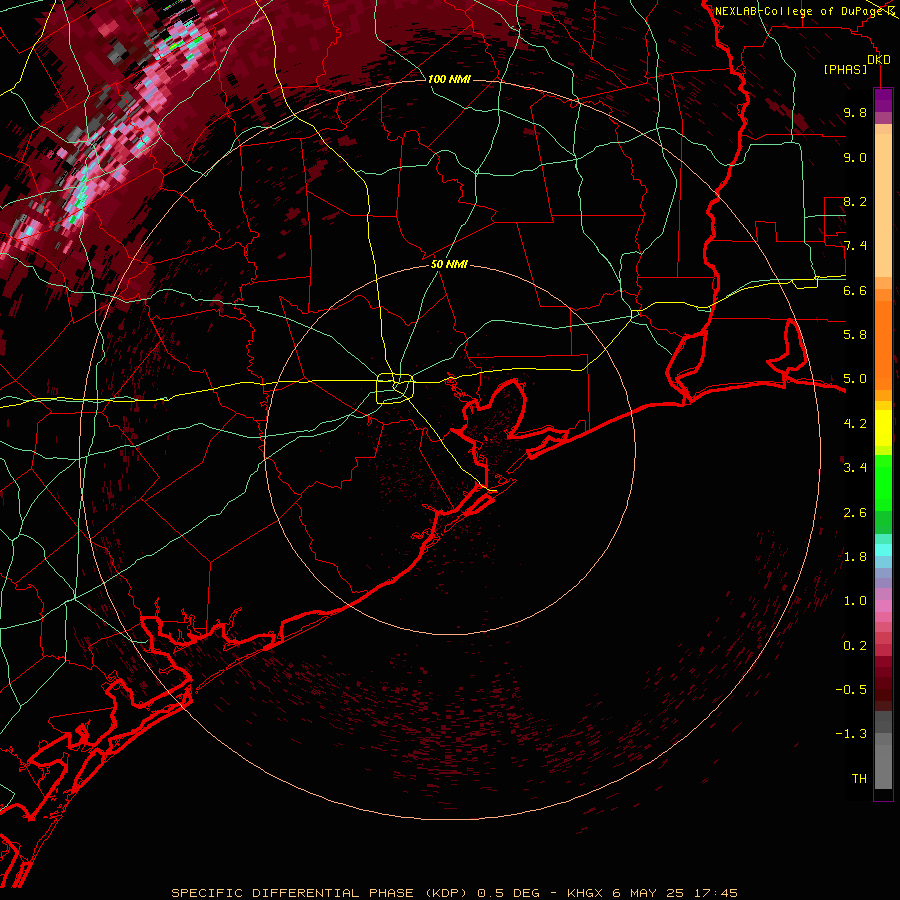Click the yellow highway loop at radar center
900x900 pixels.
[395, 388]
